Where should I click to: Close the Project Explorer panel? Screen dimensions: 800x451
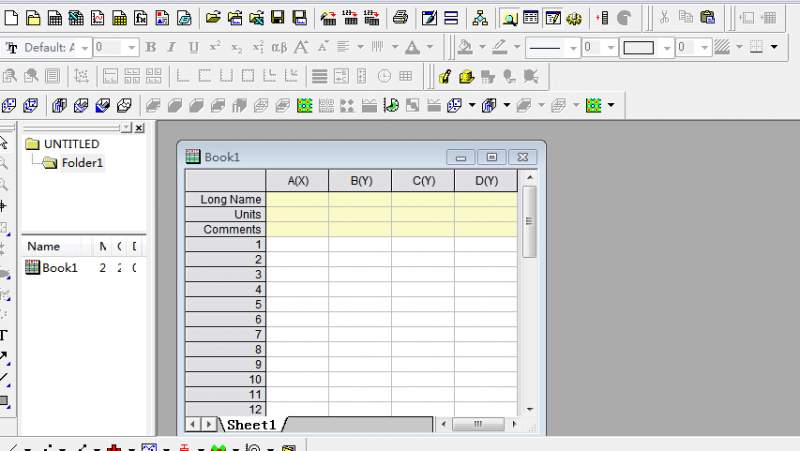click(x=139, y=128)
